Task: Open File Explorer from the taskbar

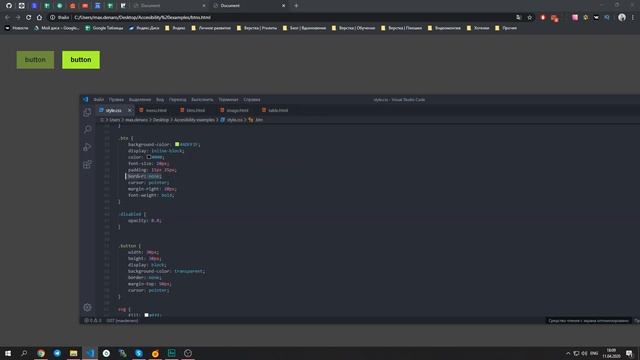Action: pos(73,353)
